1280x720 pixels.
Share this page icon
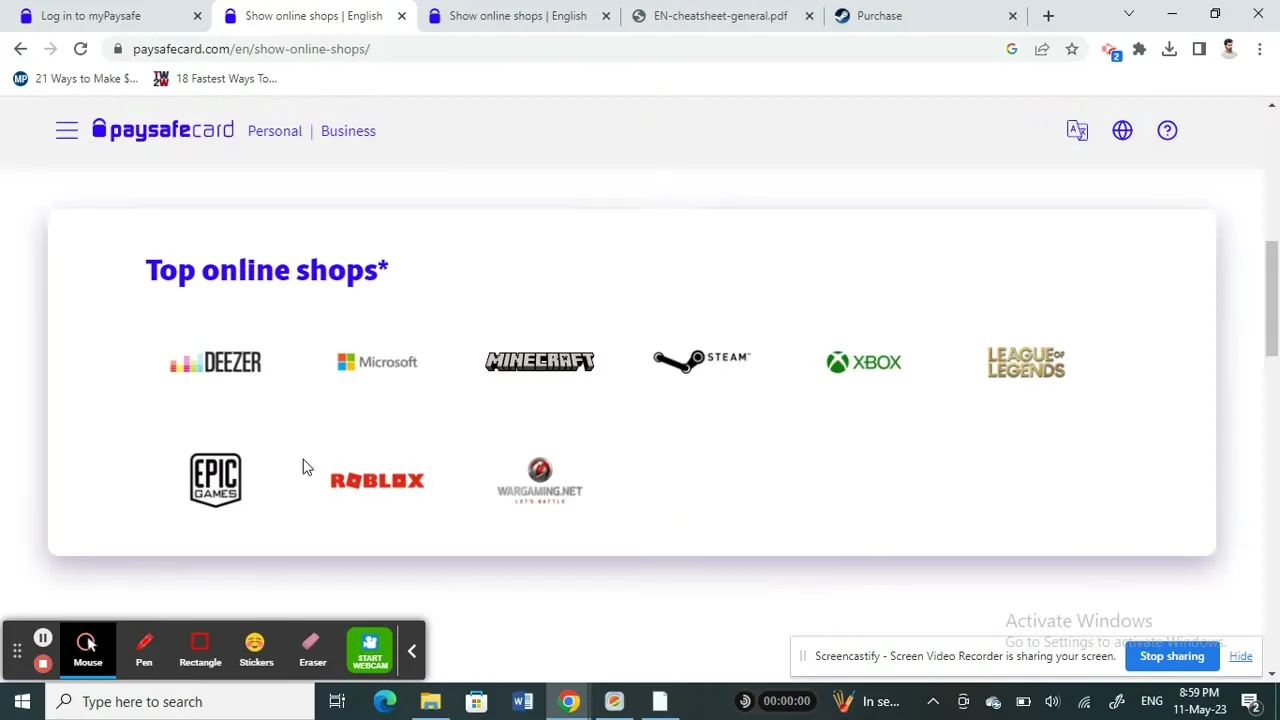click(x=1042, y=49)
